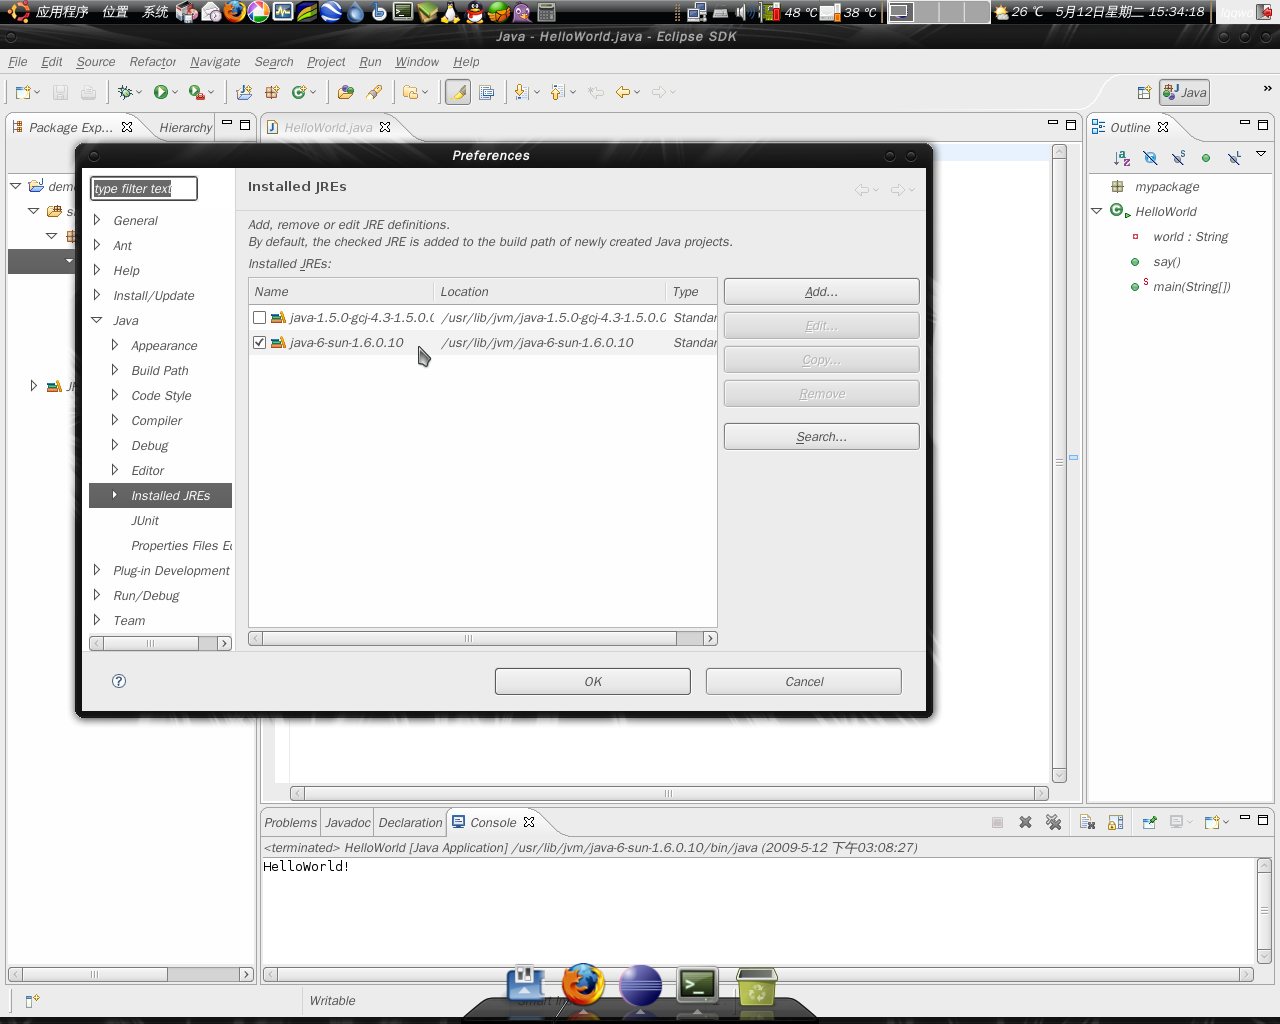Click the editor horizontal scrollbar
This screenshot has height=1024, width=1280.
[669, 793]
